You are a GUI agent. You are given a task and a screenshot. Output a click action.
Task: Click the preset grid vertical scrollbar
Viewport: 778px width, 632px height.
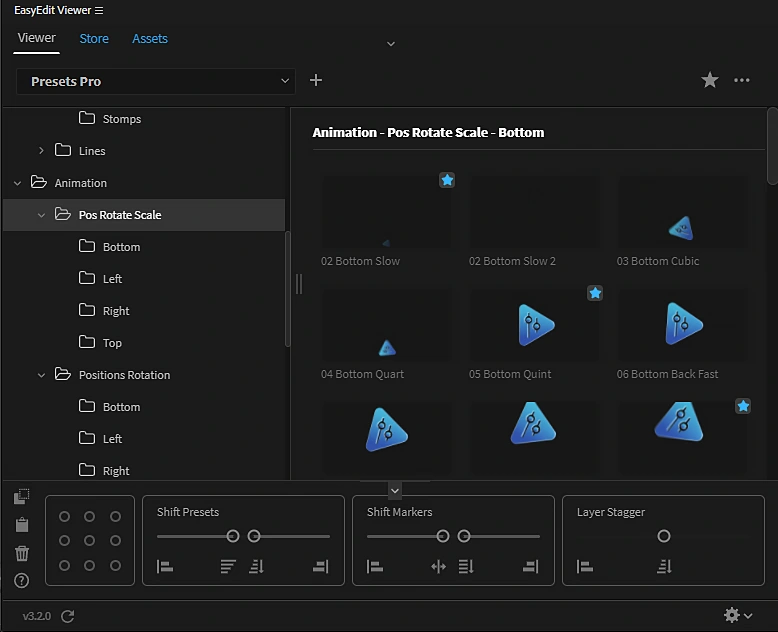tap(772, 146)
